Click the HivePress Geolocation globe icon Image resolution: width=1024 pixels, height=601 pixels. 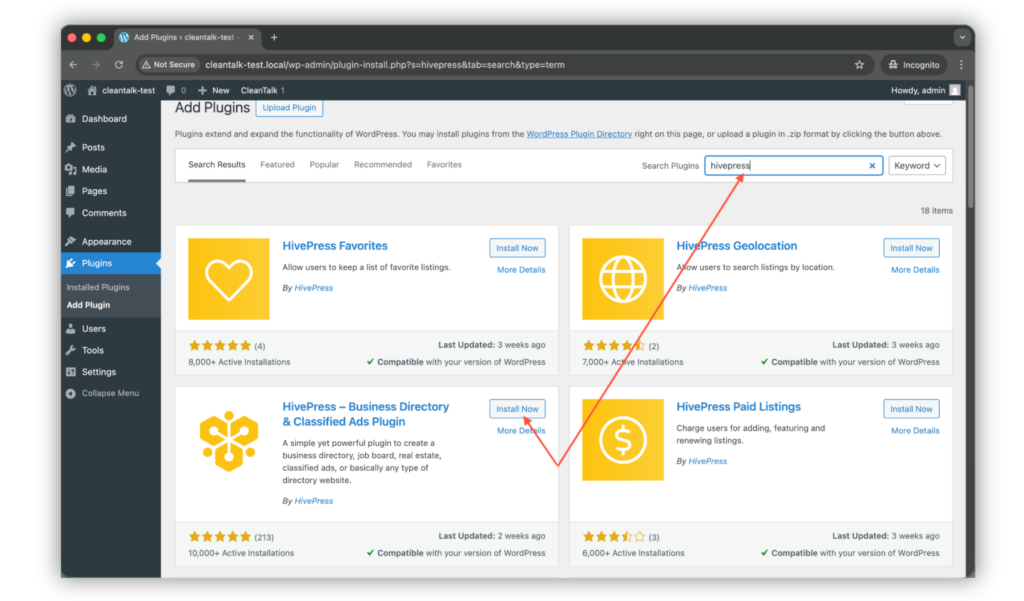(622, 279)
